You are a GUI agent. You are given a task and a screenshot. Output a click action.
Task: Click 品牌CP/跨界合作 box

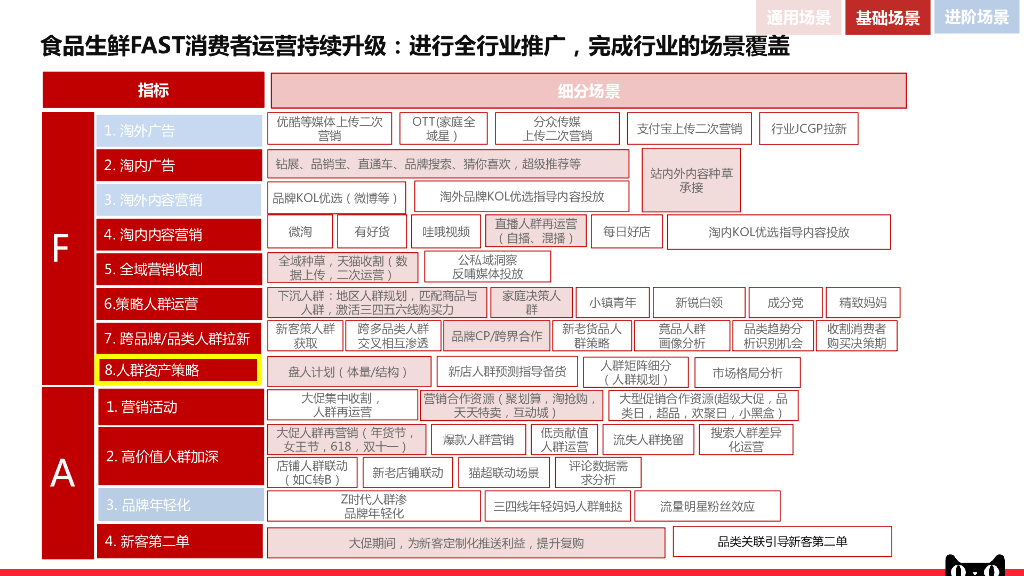click(x=496, y=336)
